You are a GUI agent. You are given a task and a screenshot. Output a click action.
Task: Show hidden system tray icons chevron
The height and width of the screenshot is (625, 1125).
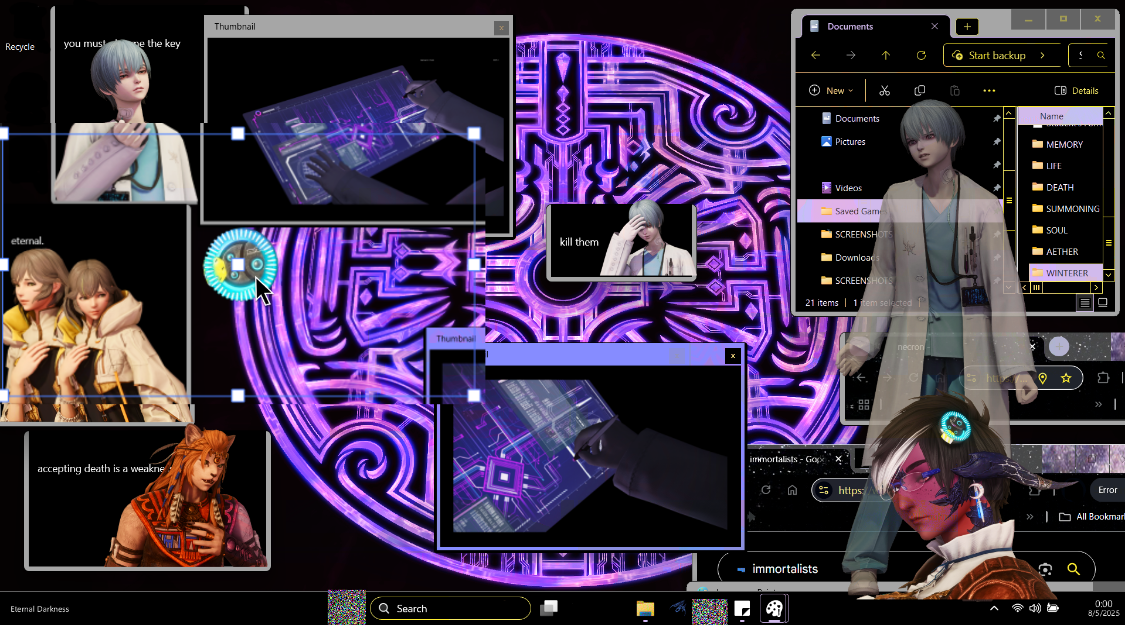(x=994, y=608)
